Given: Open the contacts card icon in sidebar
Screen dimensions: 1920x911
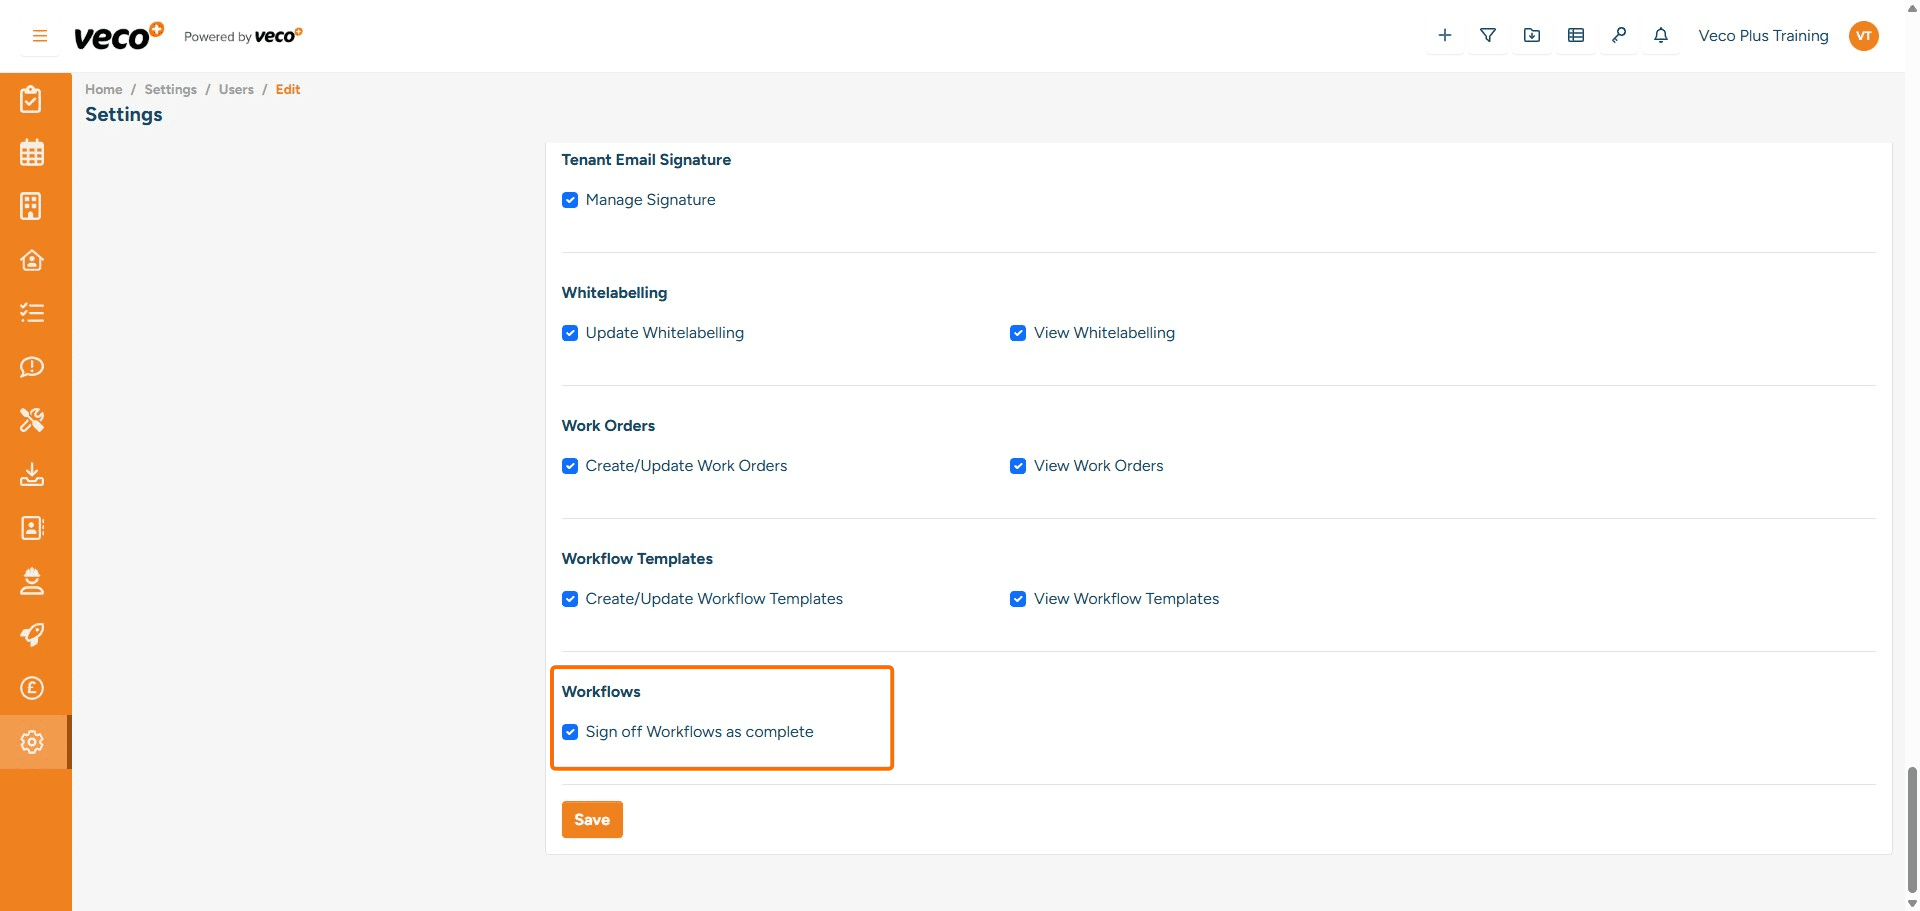Looking at the screenshot, I should [x=32, y=529].
